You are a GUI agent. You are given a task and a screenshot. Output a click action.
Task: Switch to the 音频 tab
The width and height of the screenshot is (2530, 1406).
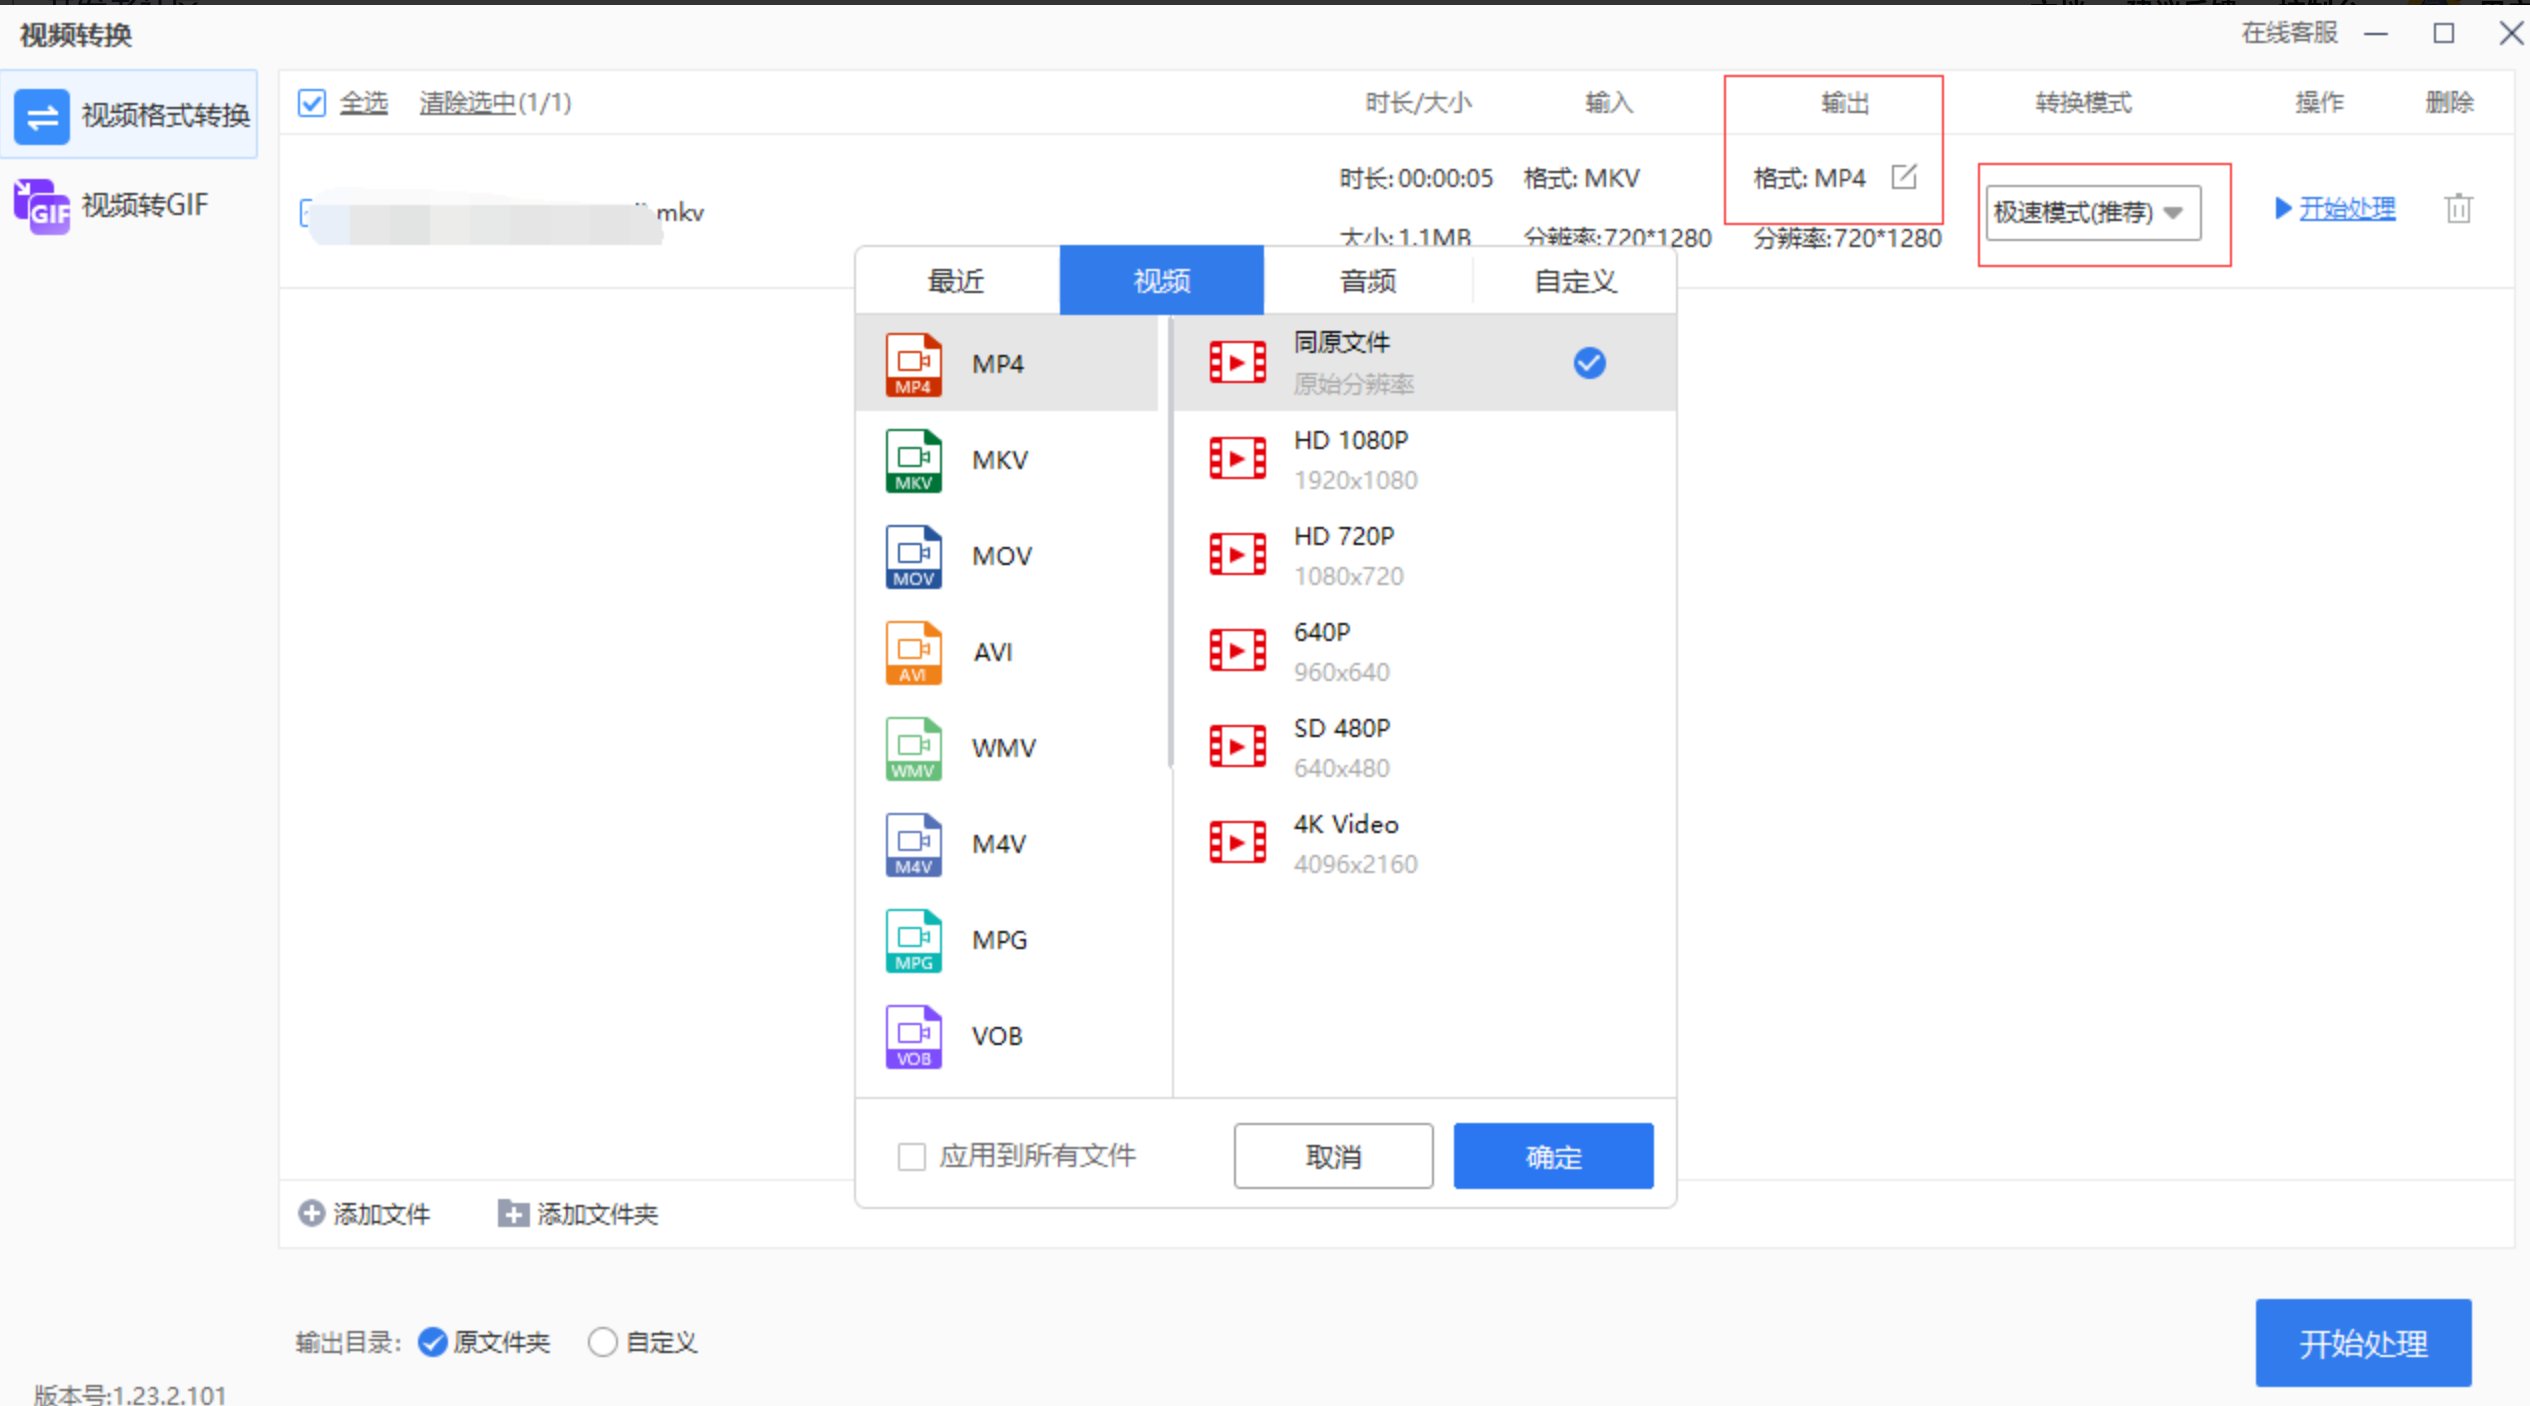(1367, 281)
